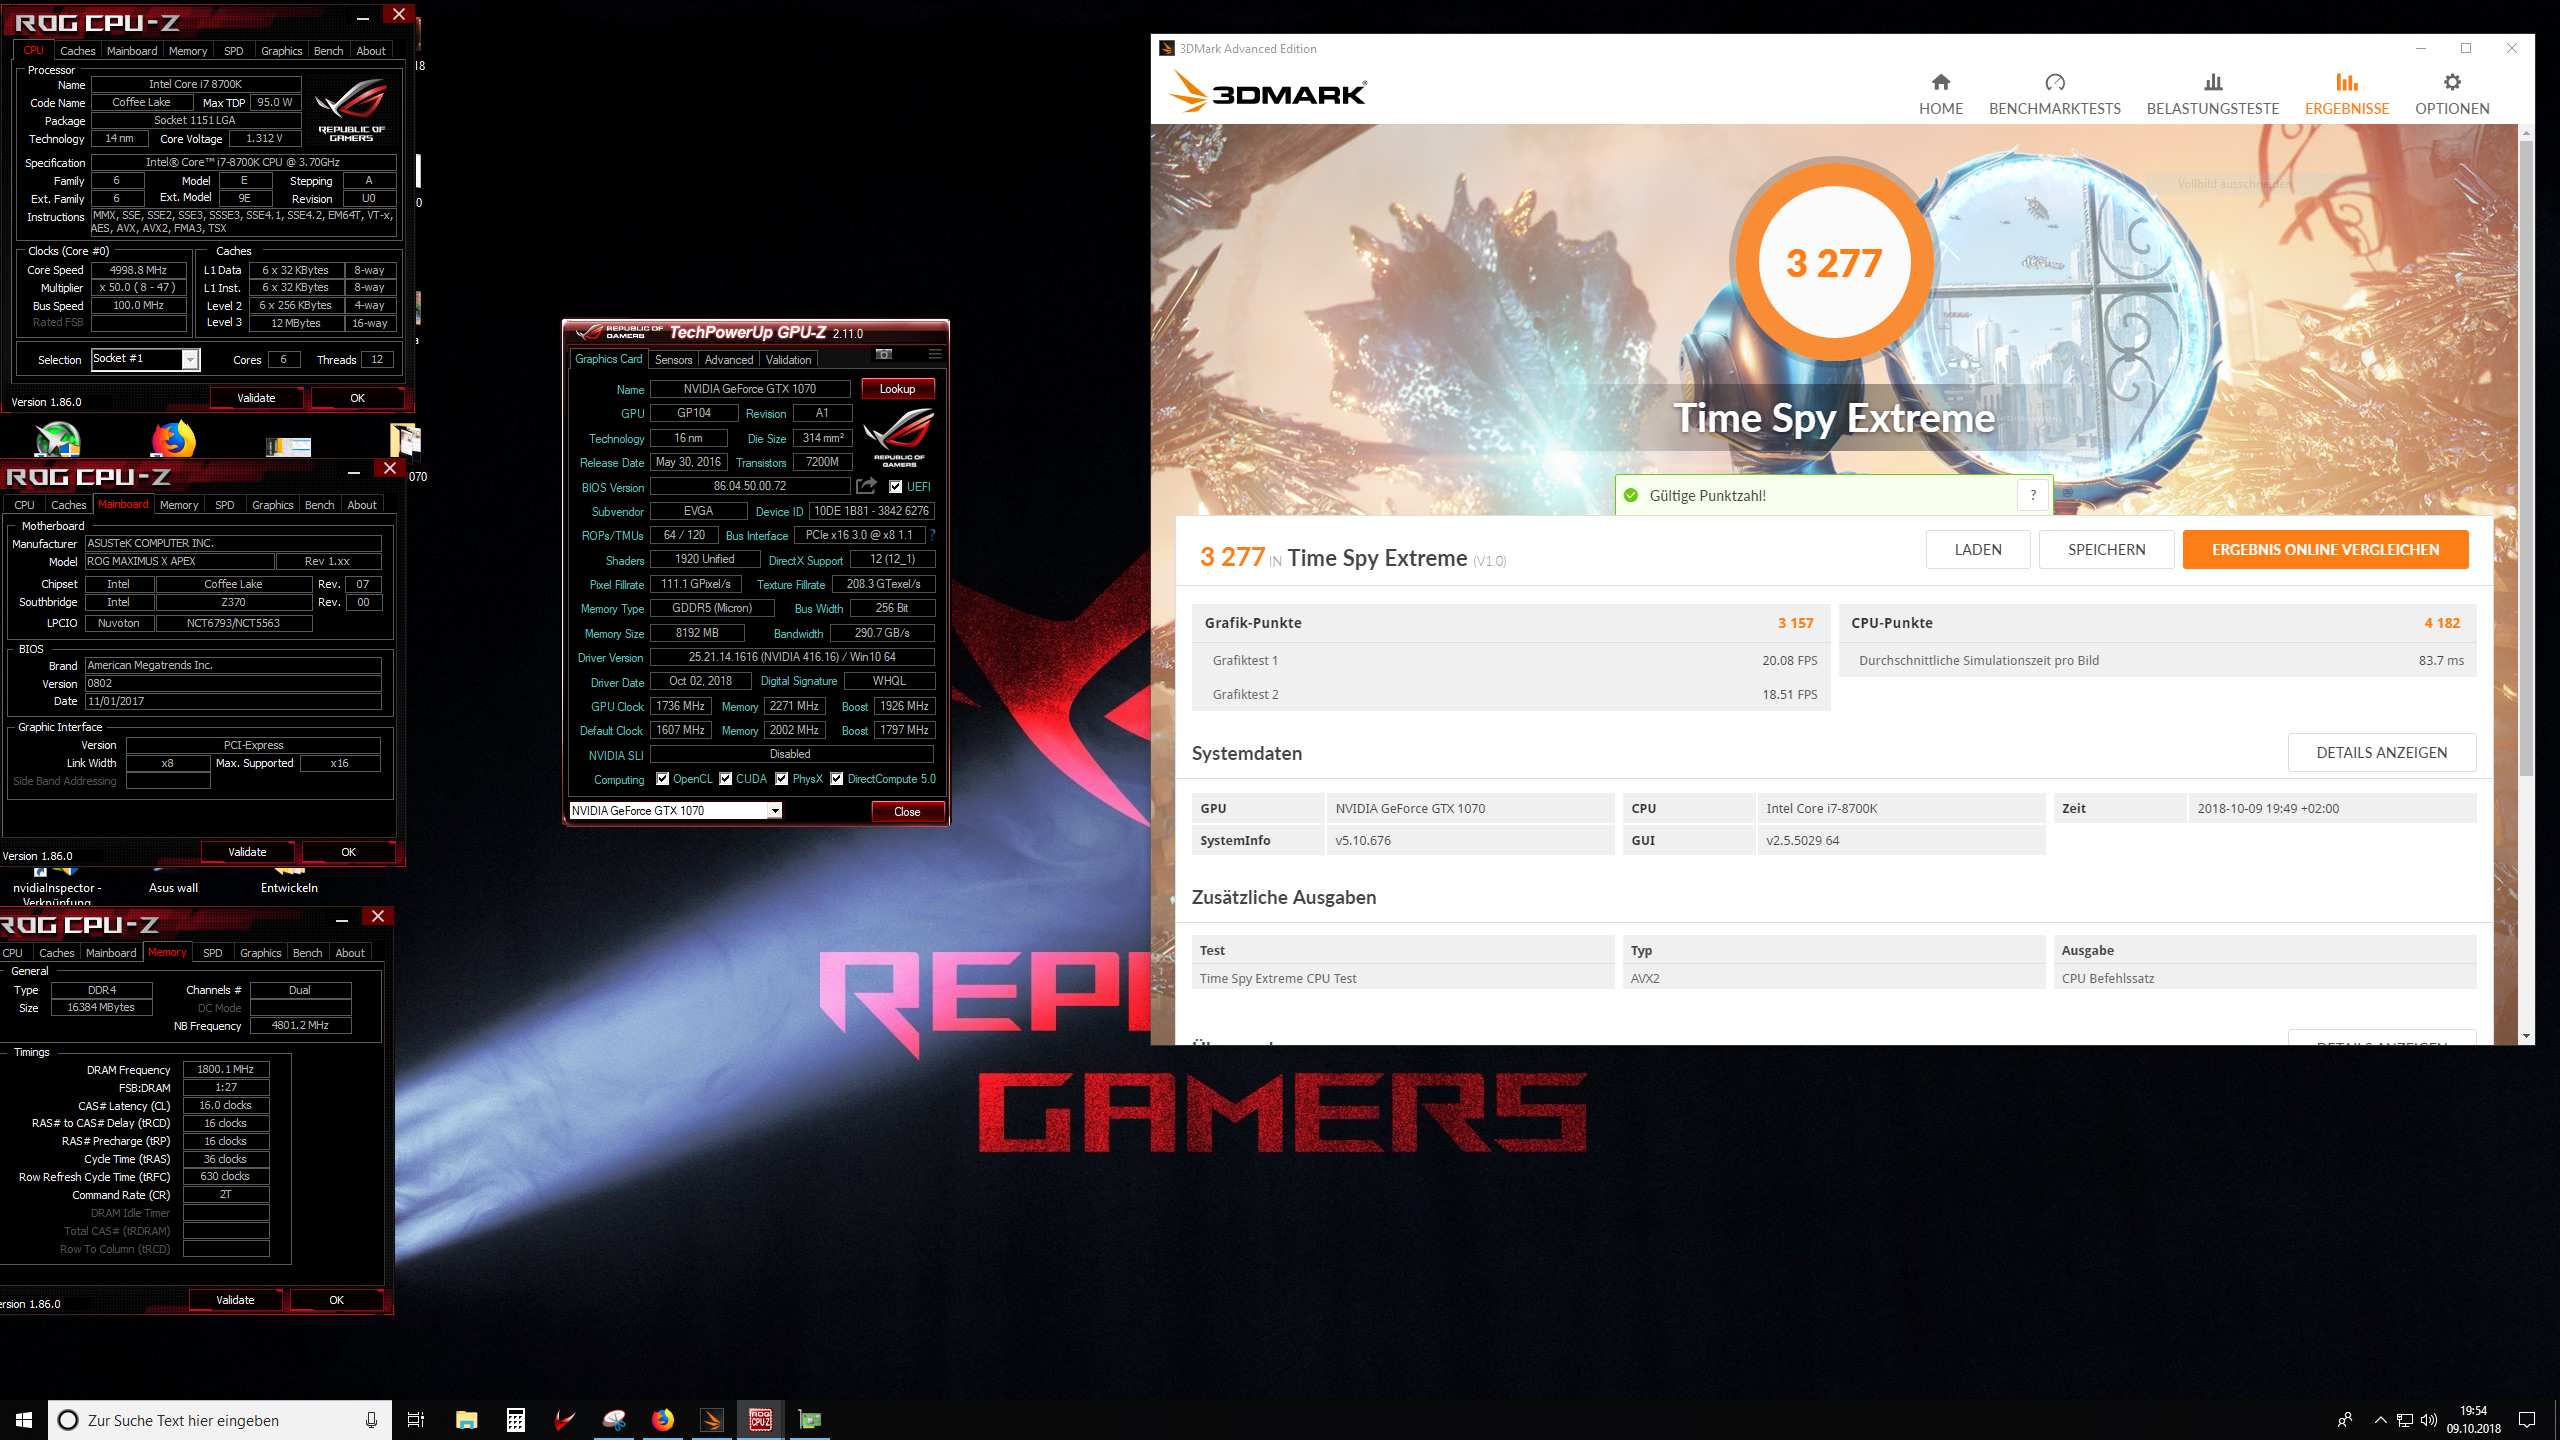Open the Action Center notifications icon
The height and width of the screenshot is (1440, 2560).
2527,1420
